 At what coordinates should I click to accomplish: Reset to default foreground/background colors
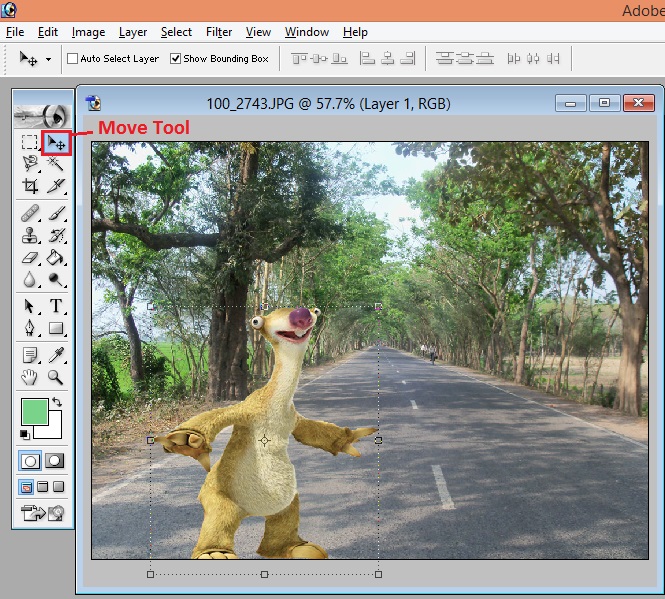pos(25,434)
